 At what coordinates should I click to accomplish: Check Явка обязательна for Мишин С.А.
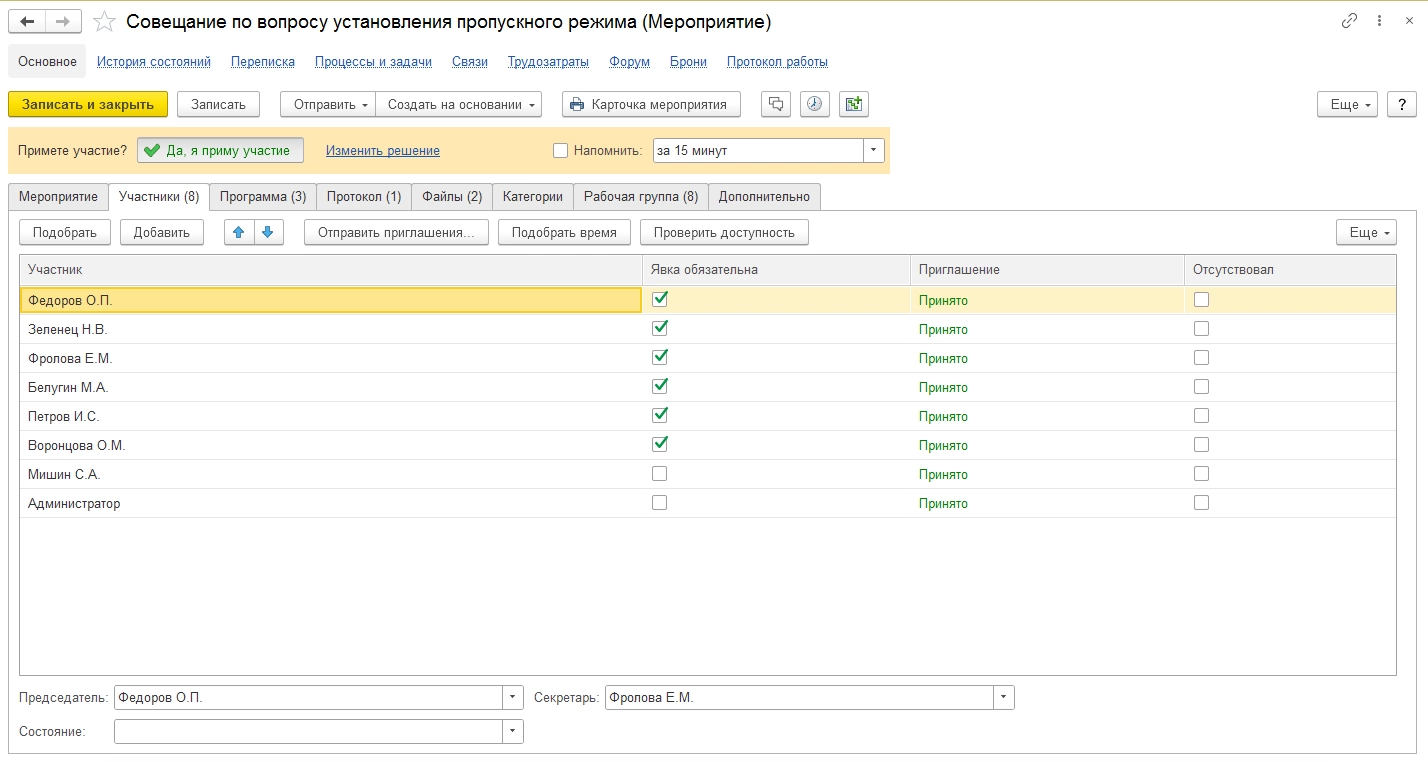pos(659,474)
